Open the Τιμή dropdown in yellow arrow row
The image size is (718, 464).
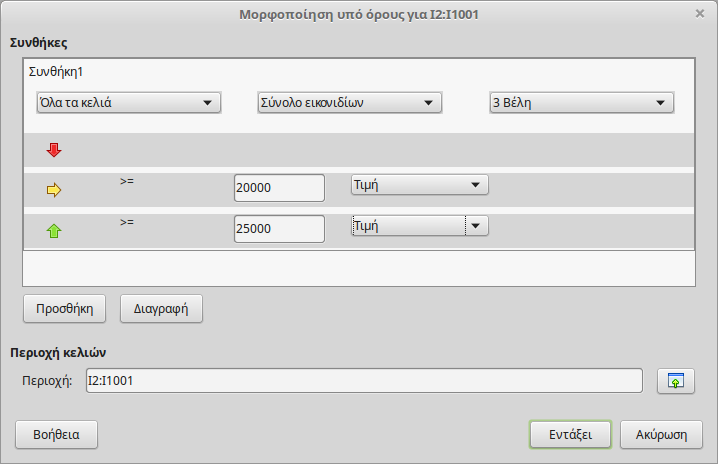[x=418, y=185]
